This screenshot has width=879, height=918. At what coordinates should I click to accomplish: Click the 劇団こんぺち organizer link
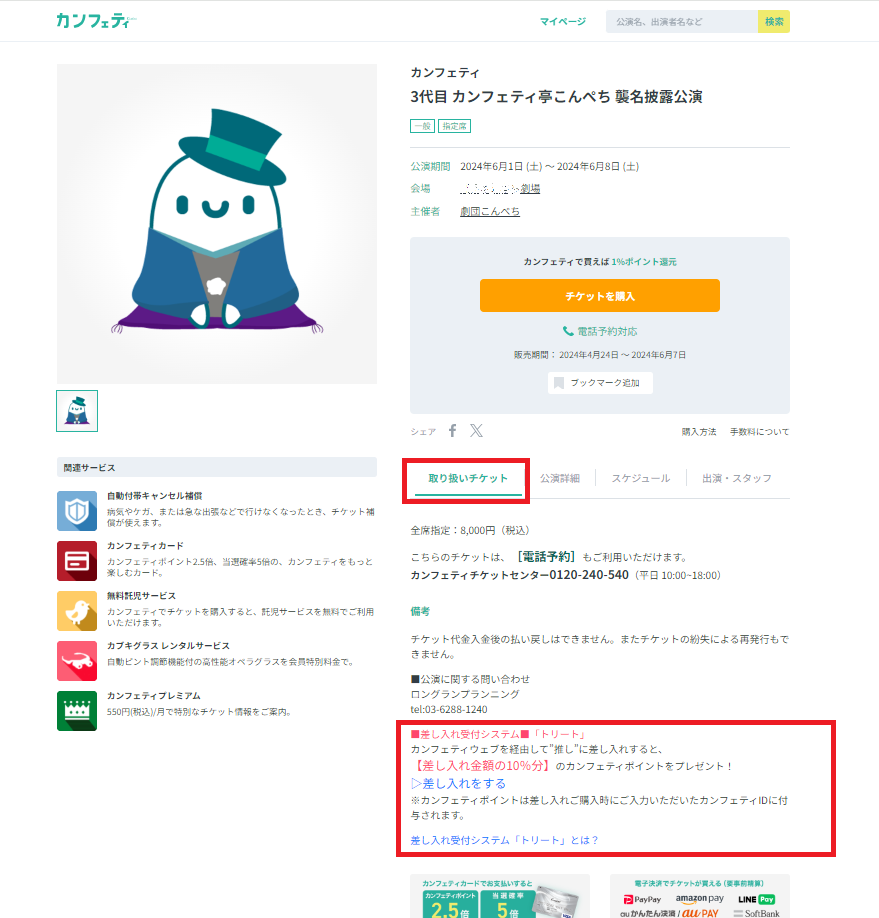[489, 211]
